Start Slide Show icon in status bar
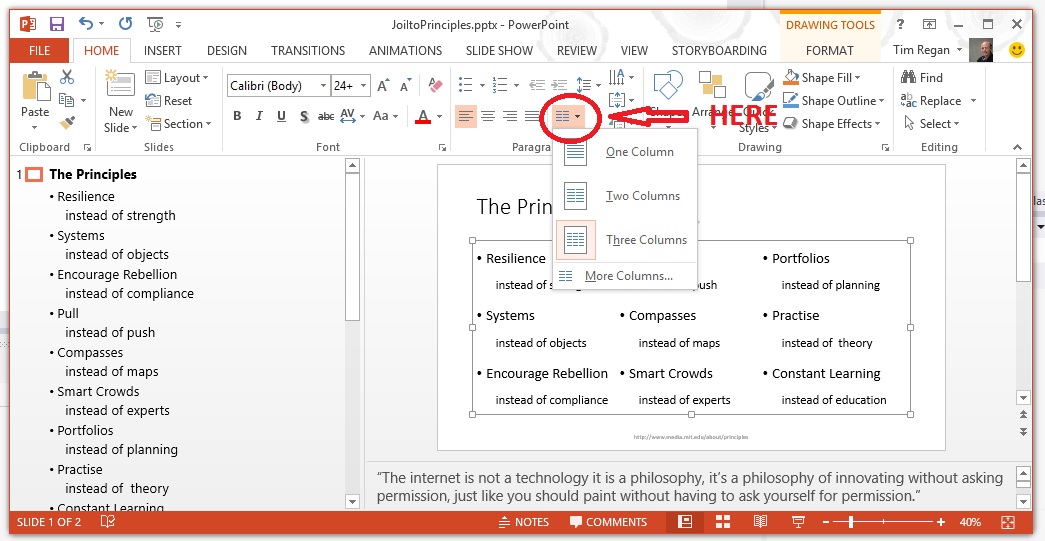The width and height of the screenshot is (1045, 541). pos(798,522)
